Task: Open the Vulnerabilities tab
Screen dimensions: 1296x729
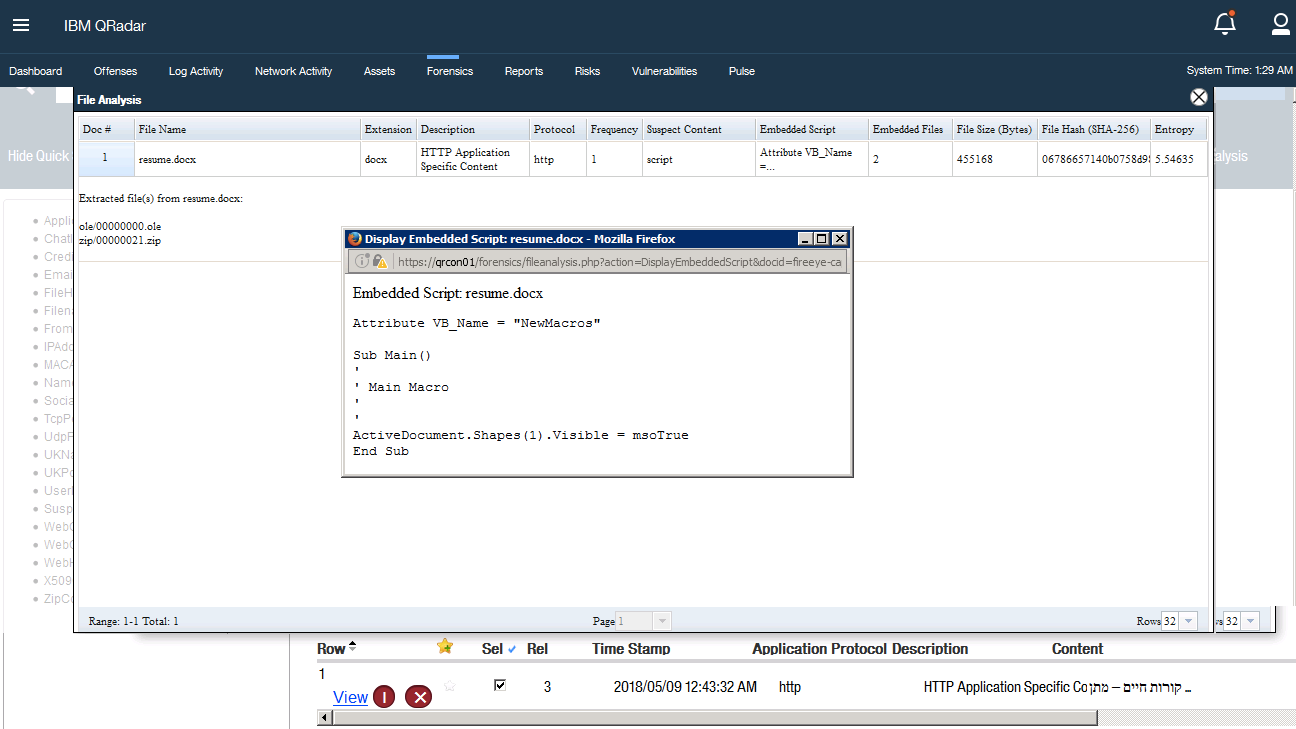Action: (x=664, y=71)
